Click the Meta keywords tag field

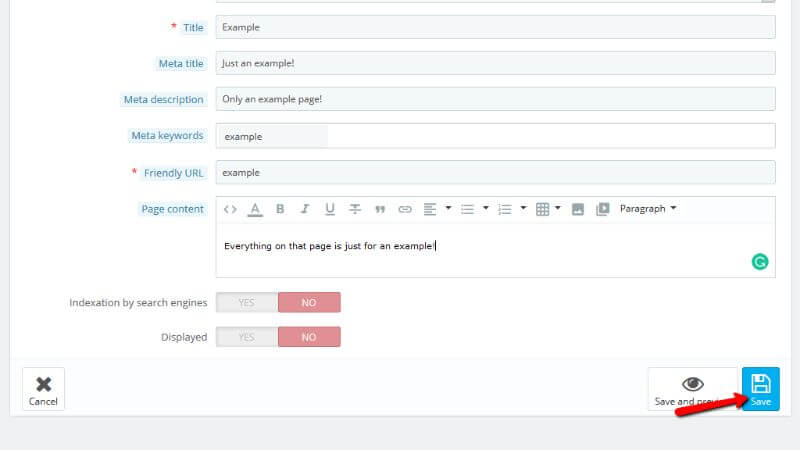click(x=495, y=136)
